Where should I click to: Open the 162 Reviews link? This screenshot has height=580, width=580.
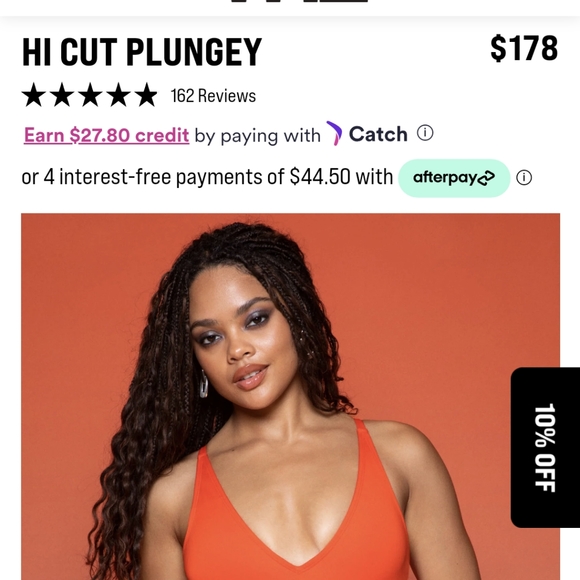[213, 96]
